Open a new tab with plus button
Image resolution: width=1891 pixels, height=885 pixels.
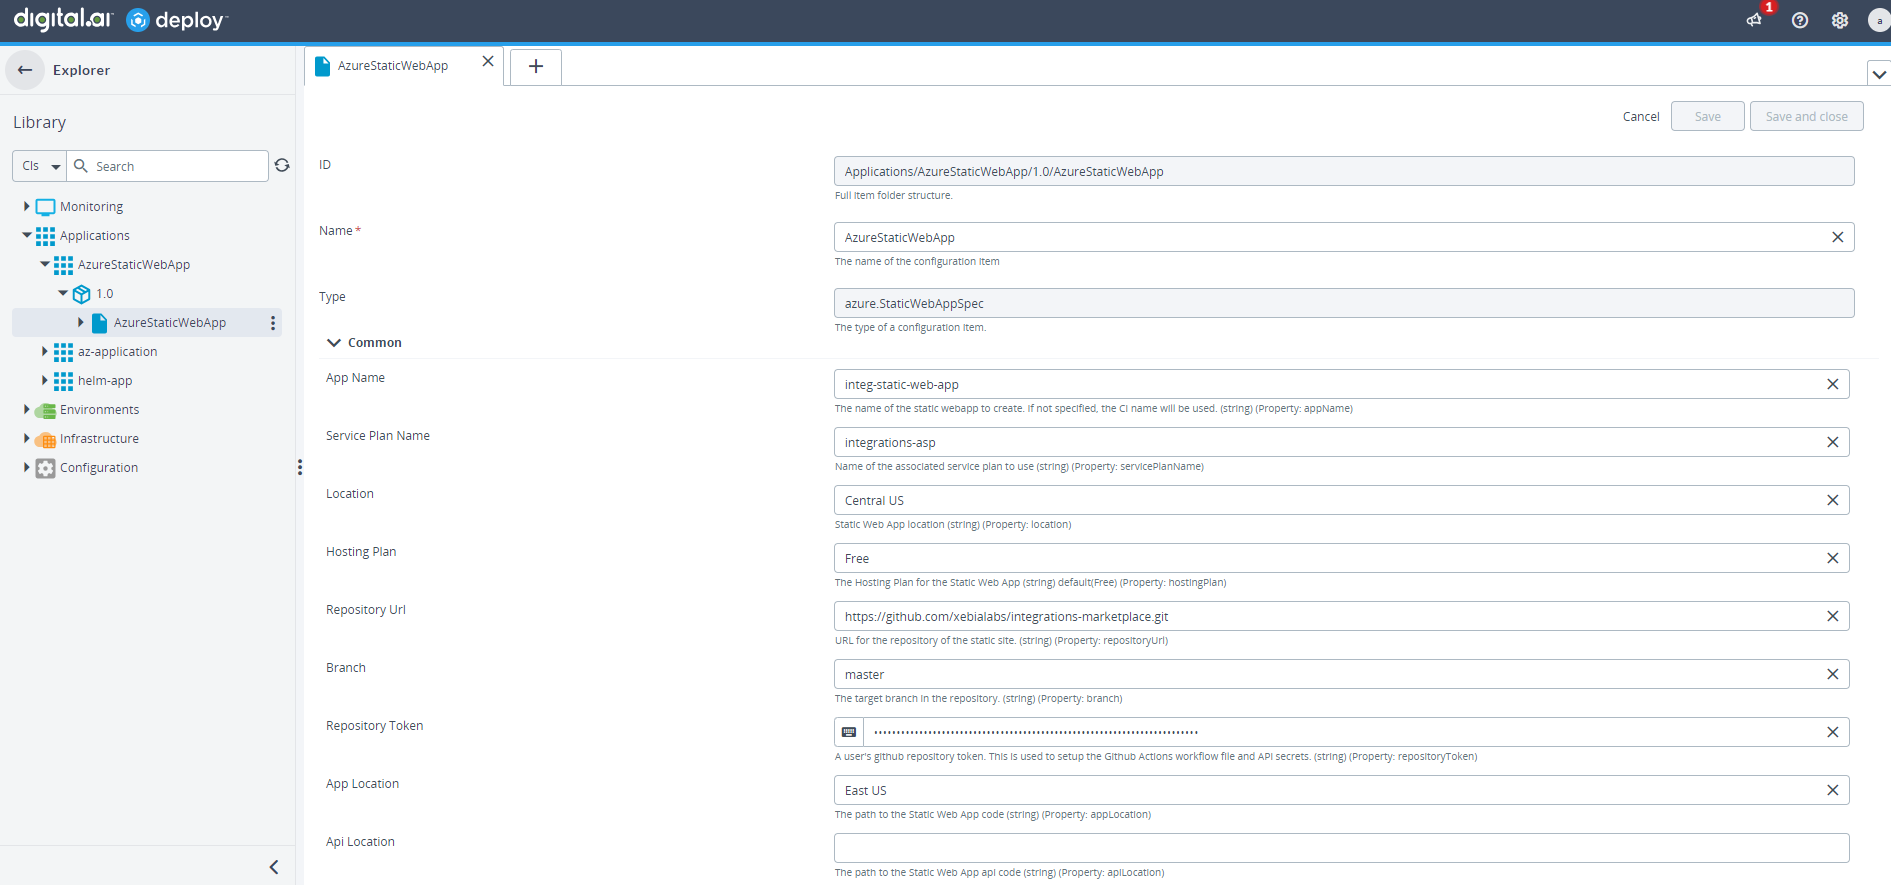536,67
